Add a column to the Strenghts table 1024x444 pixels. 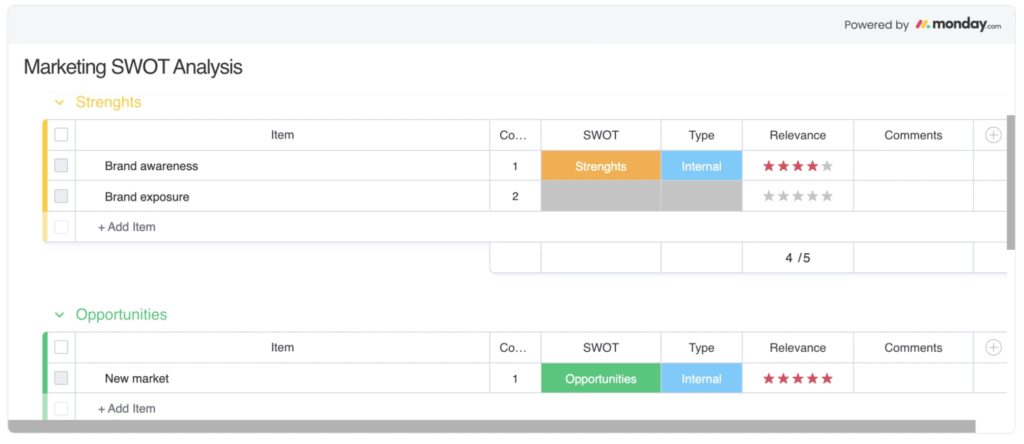coord(993,135)
